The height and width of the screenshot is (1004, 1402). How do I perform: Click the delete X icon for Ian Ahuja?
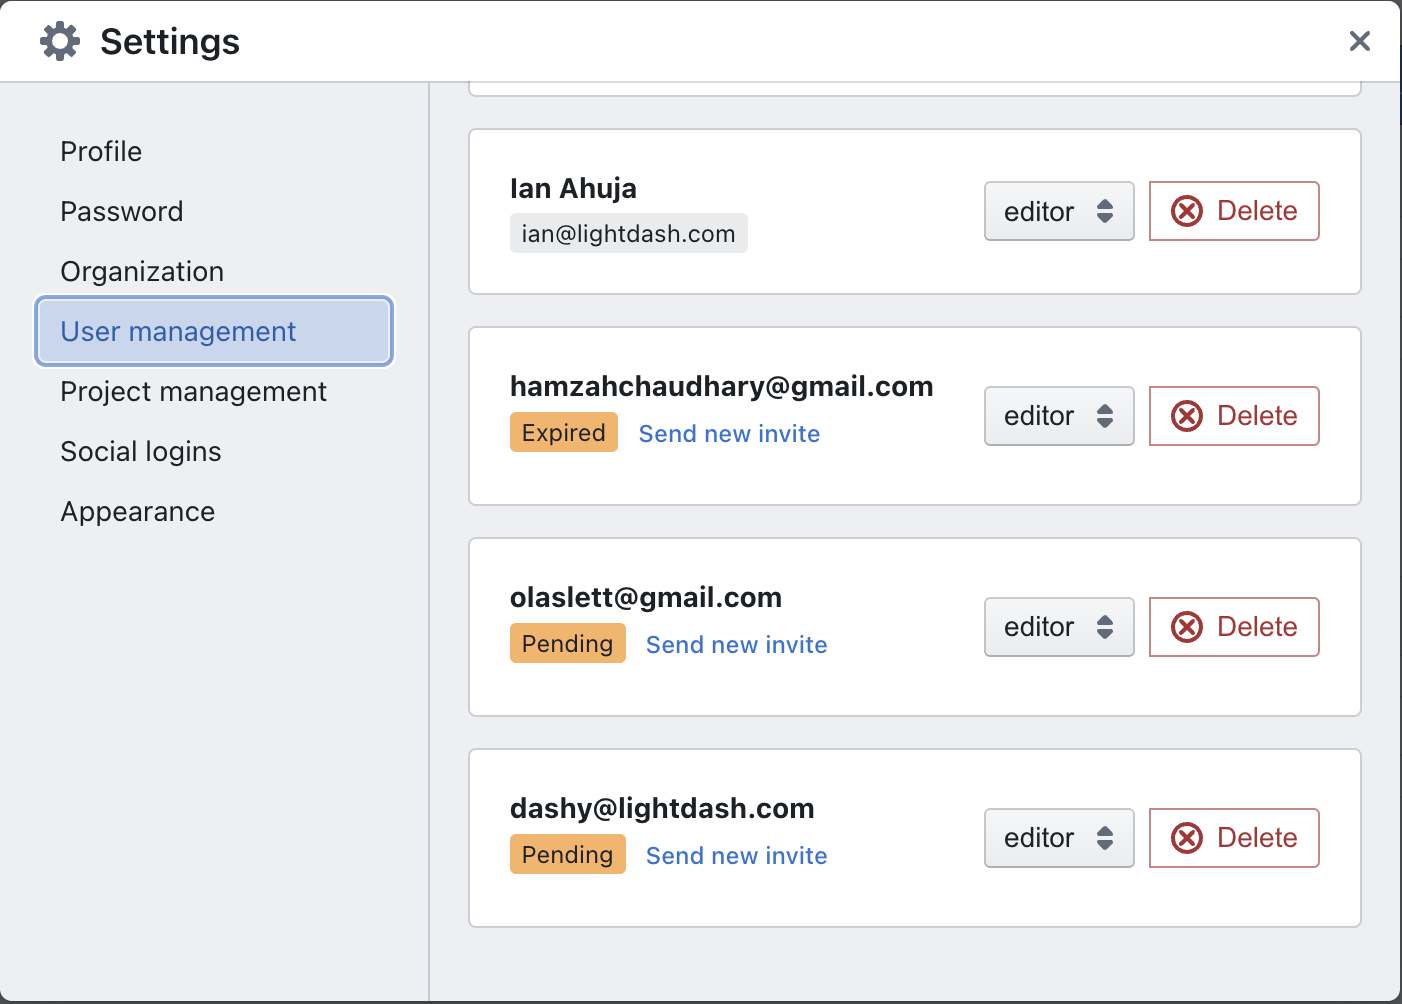(1187, 211)
